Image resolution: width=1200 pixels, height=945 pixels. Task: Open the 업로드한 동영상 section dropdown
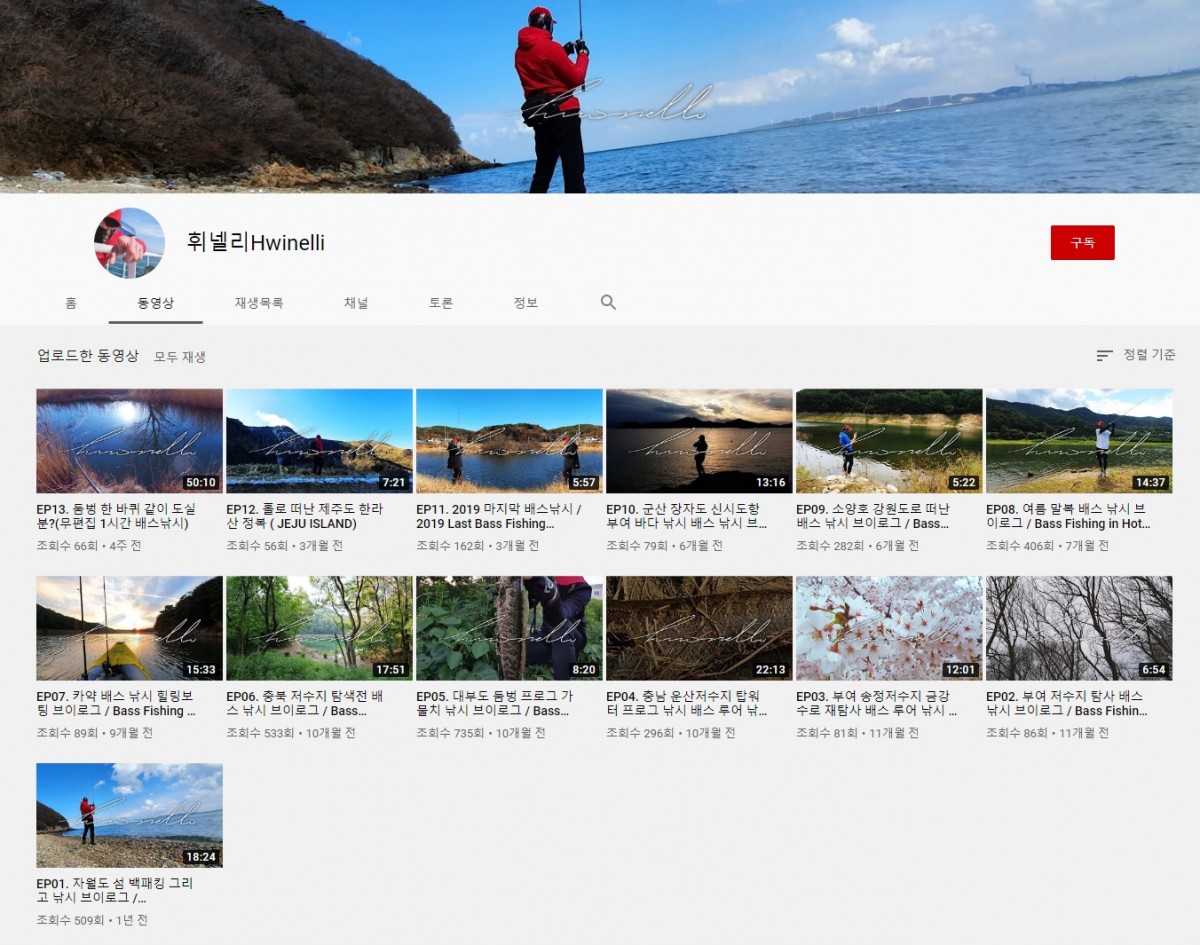88,356
